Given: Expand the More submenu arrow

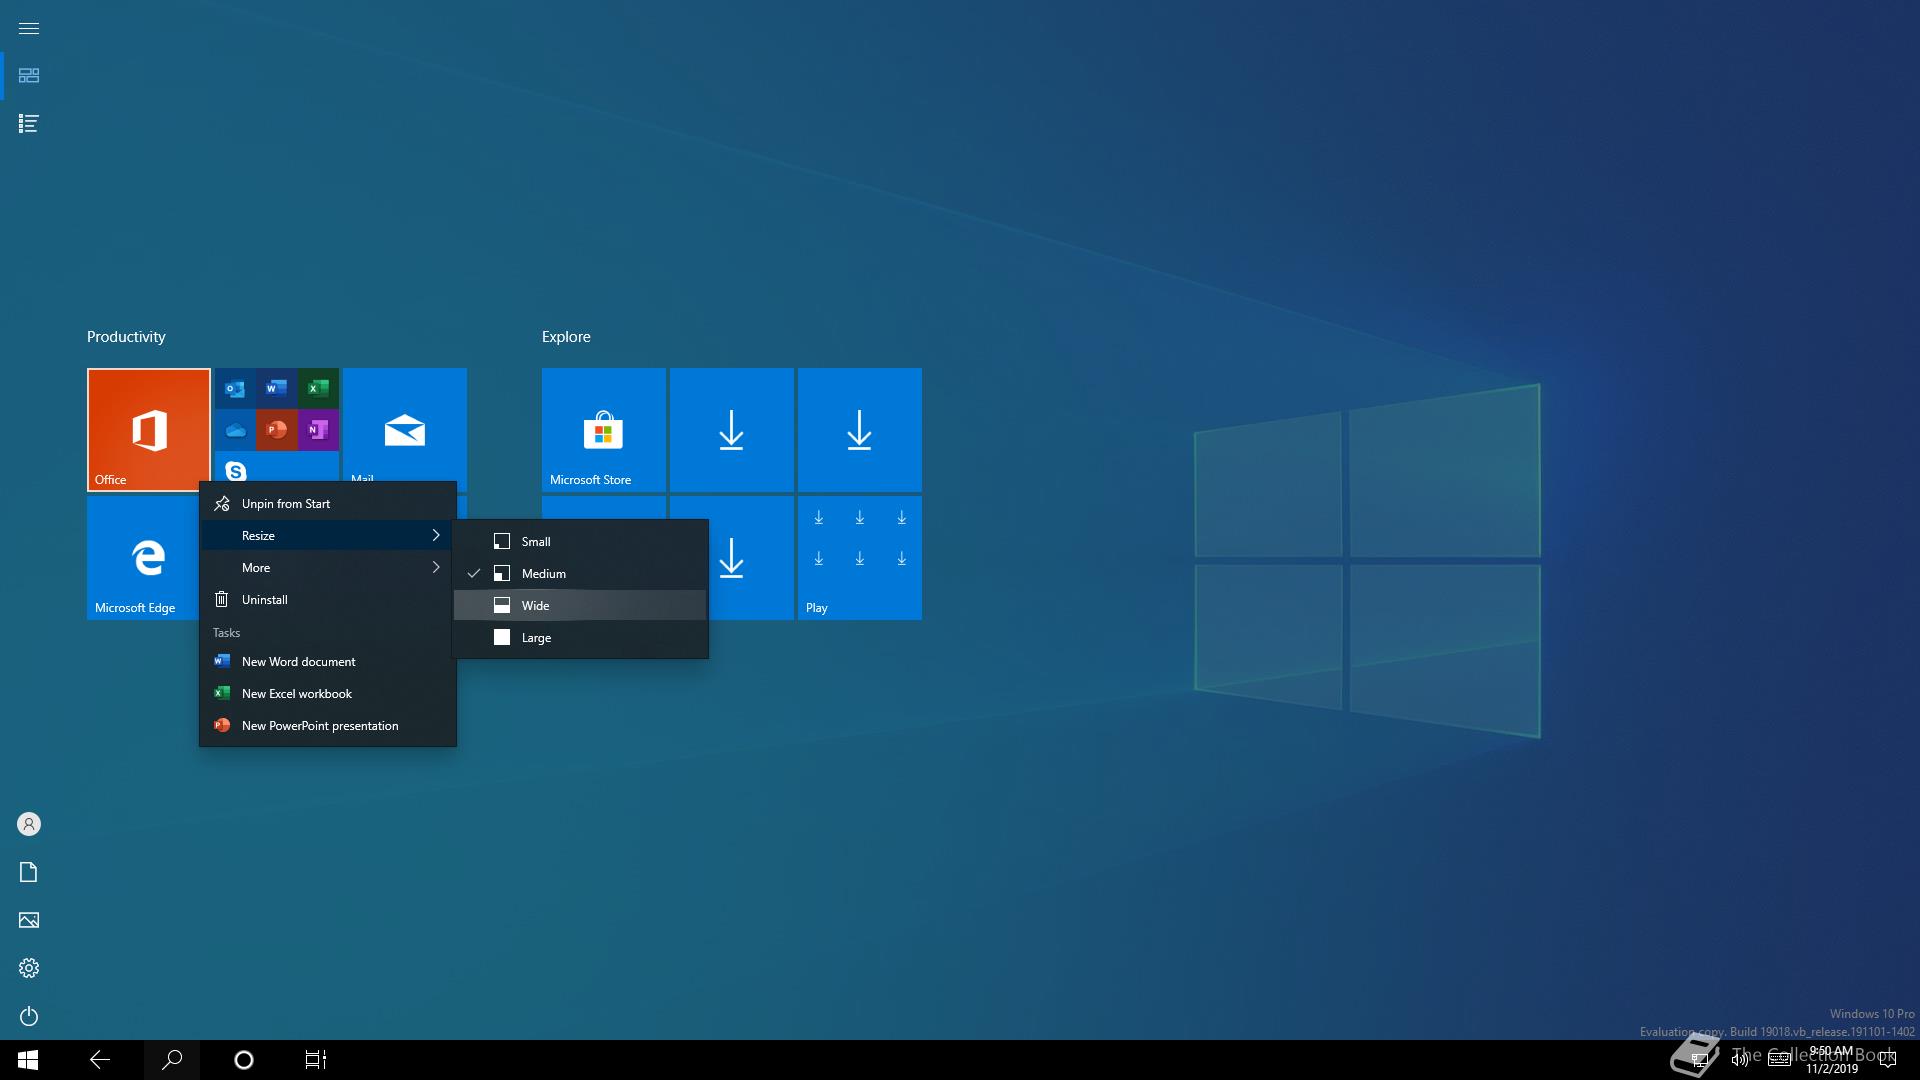Looking at the screenshot, I should tap(436, 568).
